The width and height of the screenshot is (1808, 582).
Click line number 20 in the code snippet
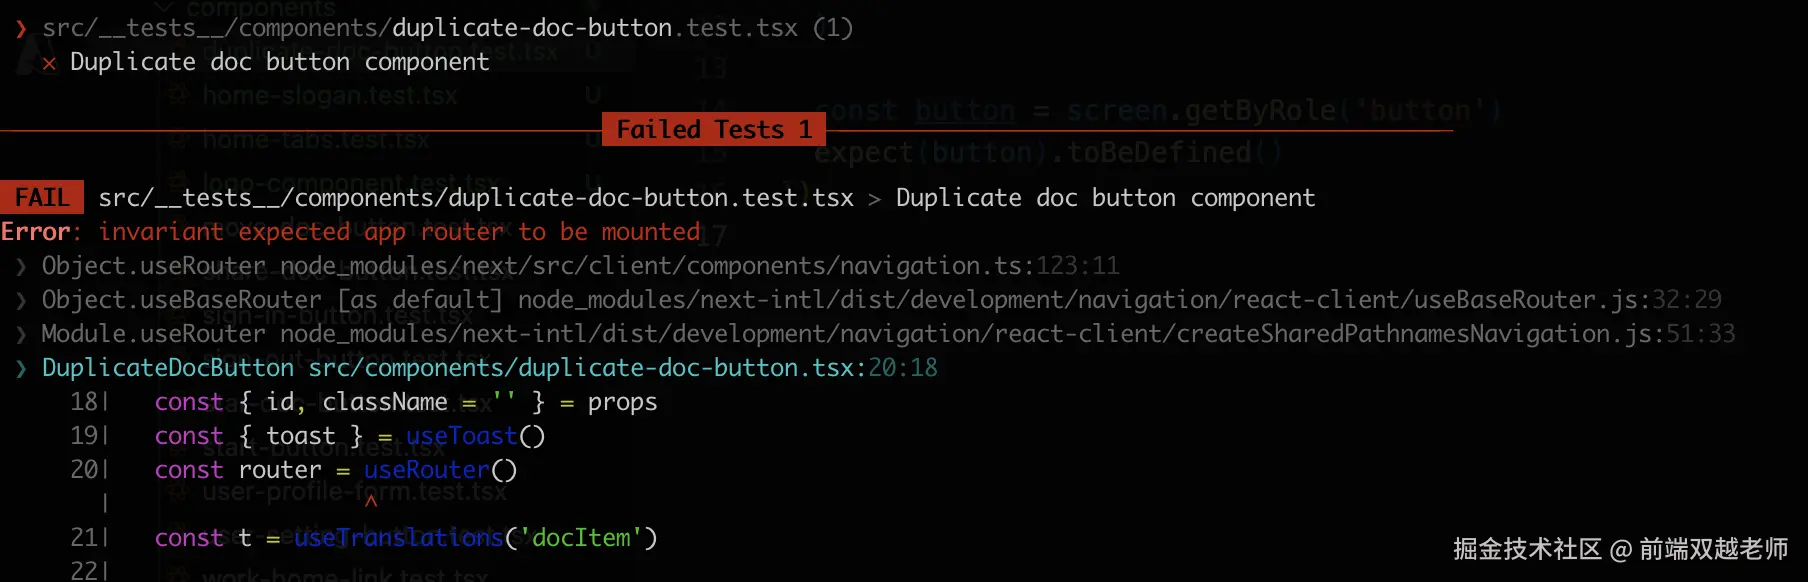point(83,470)
